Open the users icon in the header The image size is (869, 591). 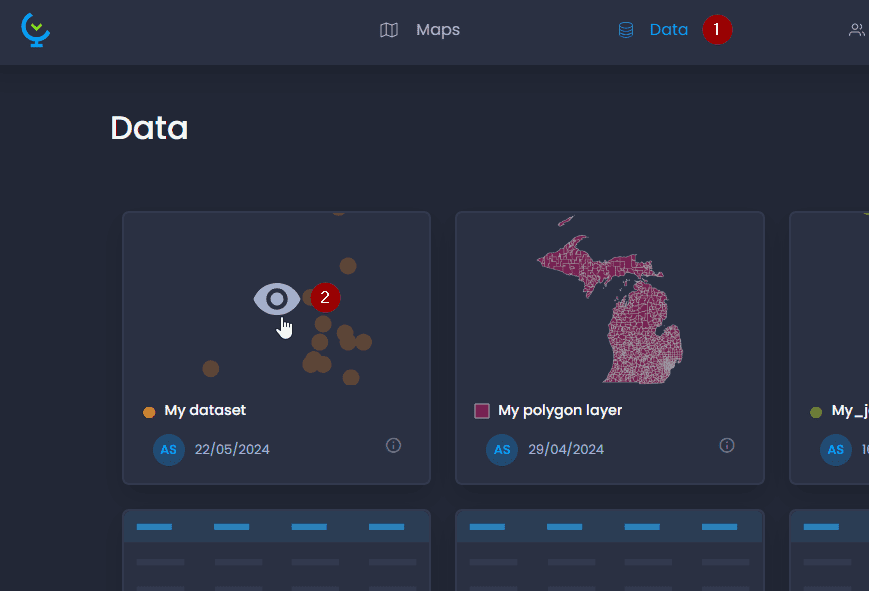857,30
